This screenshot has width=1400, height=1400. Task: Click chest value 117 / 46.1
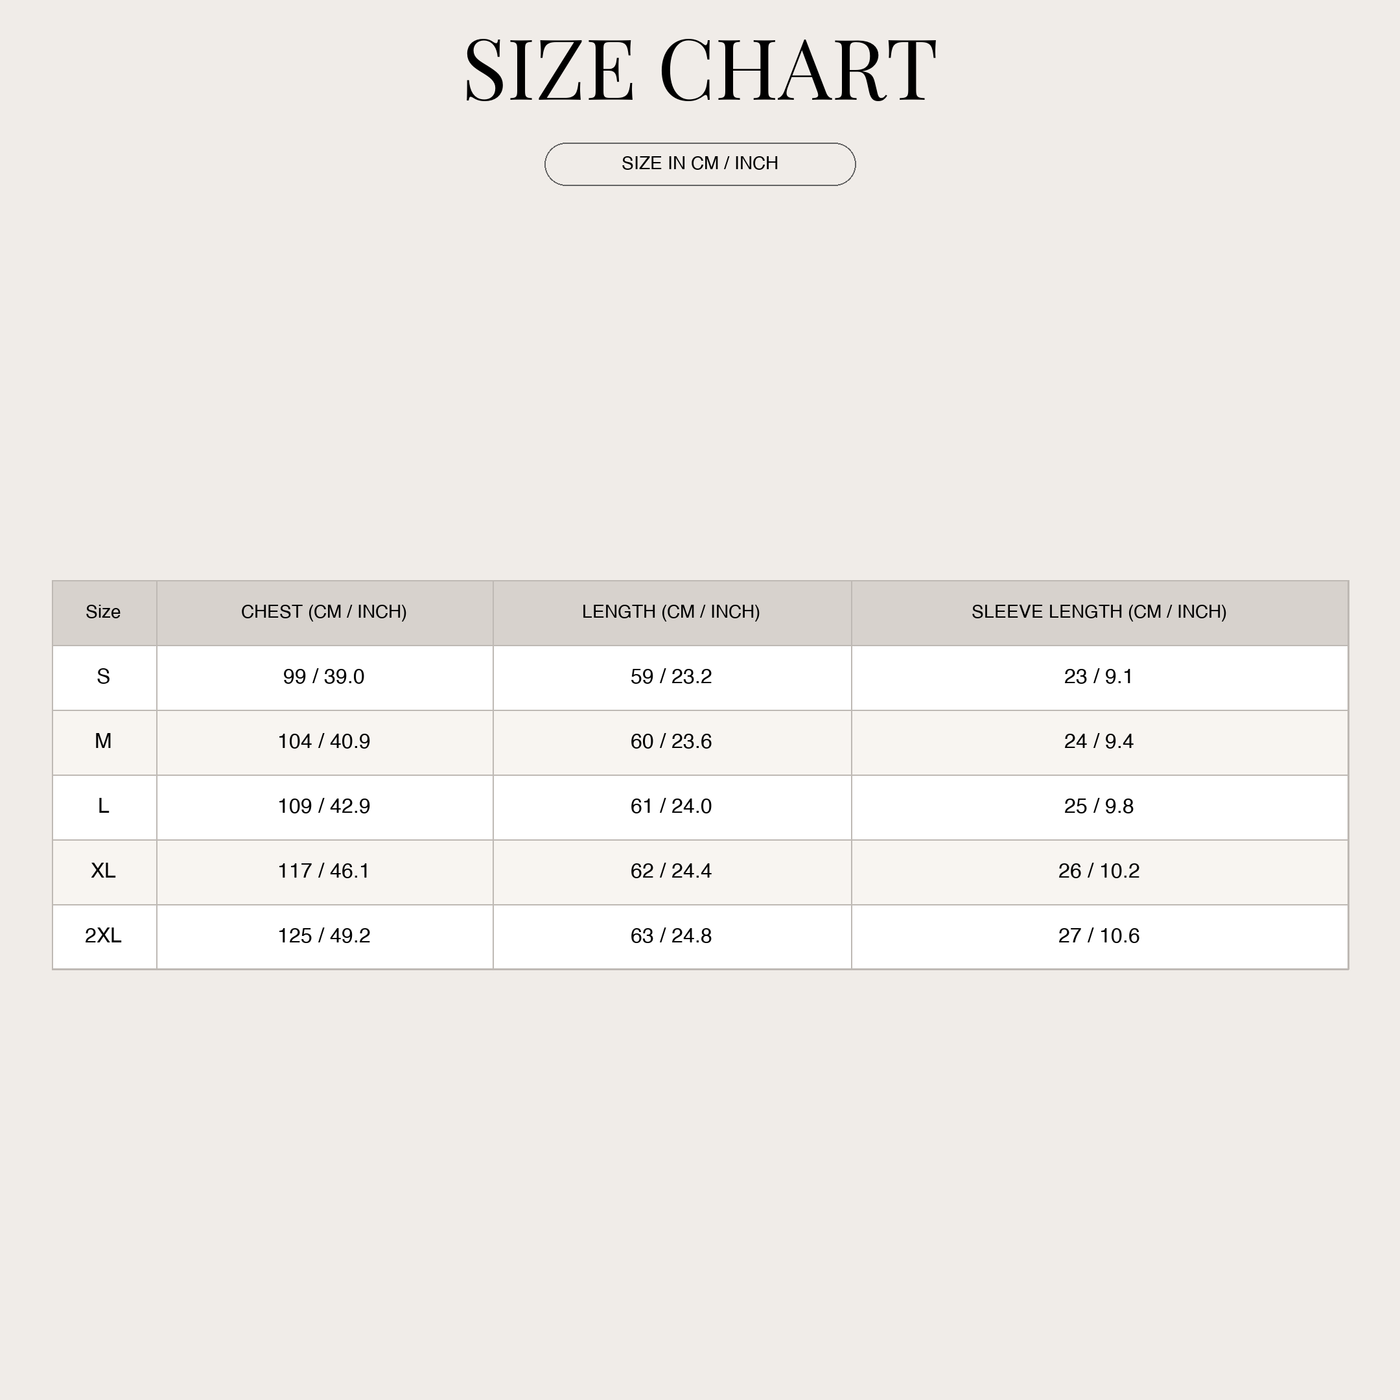coord(324,871)
